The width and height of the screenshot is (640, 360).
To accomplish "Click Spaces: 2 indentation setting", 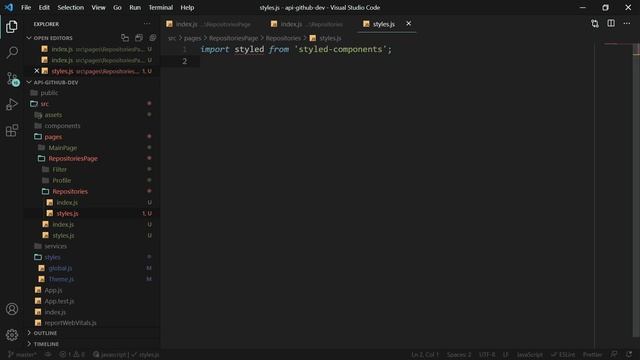I will point(459,354).
